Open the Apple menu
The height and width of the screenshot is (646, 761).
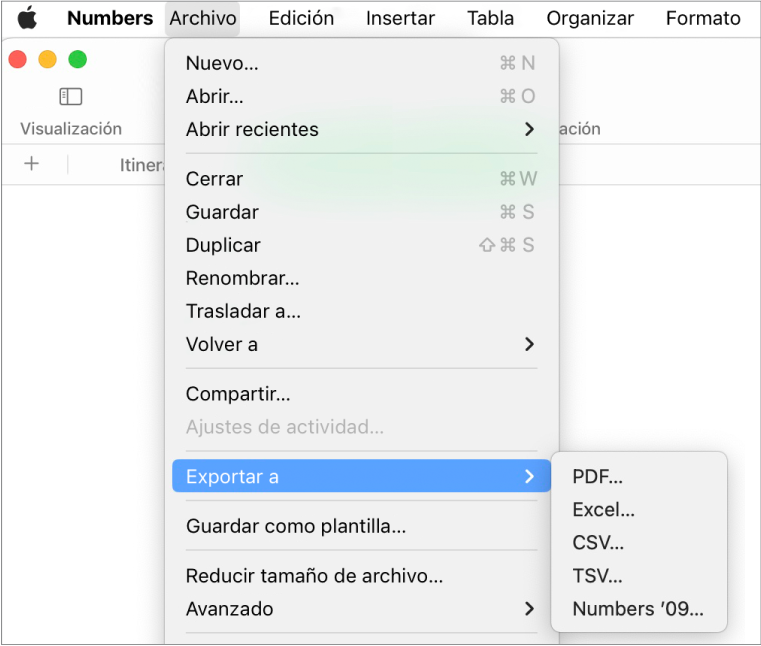(x=27, y=18)
